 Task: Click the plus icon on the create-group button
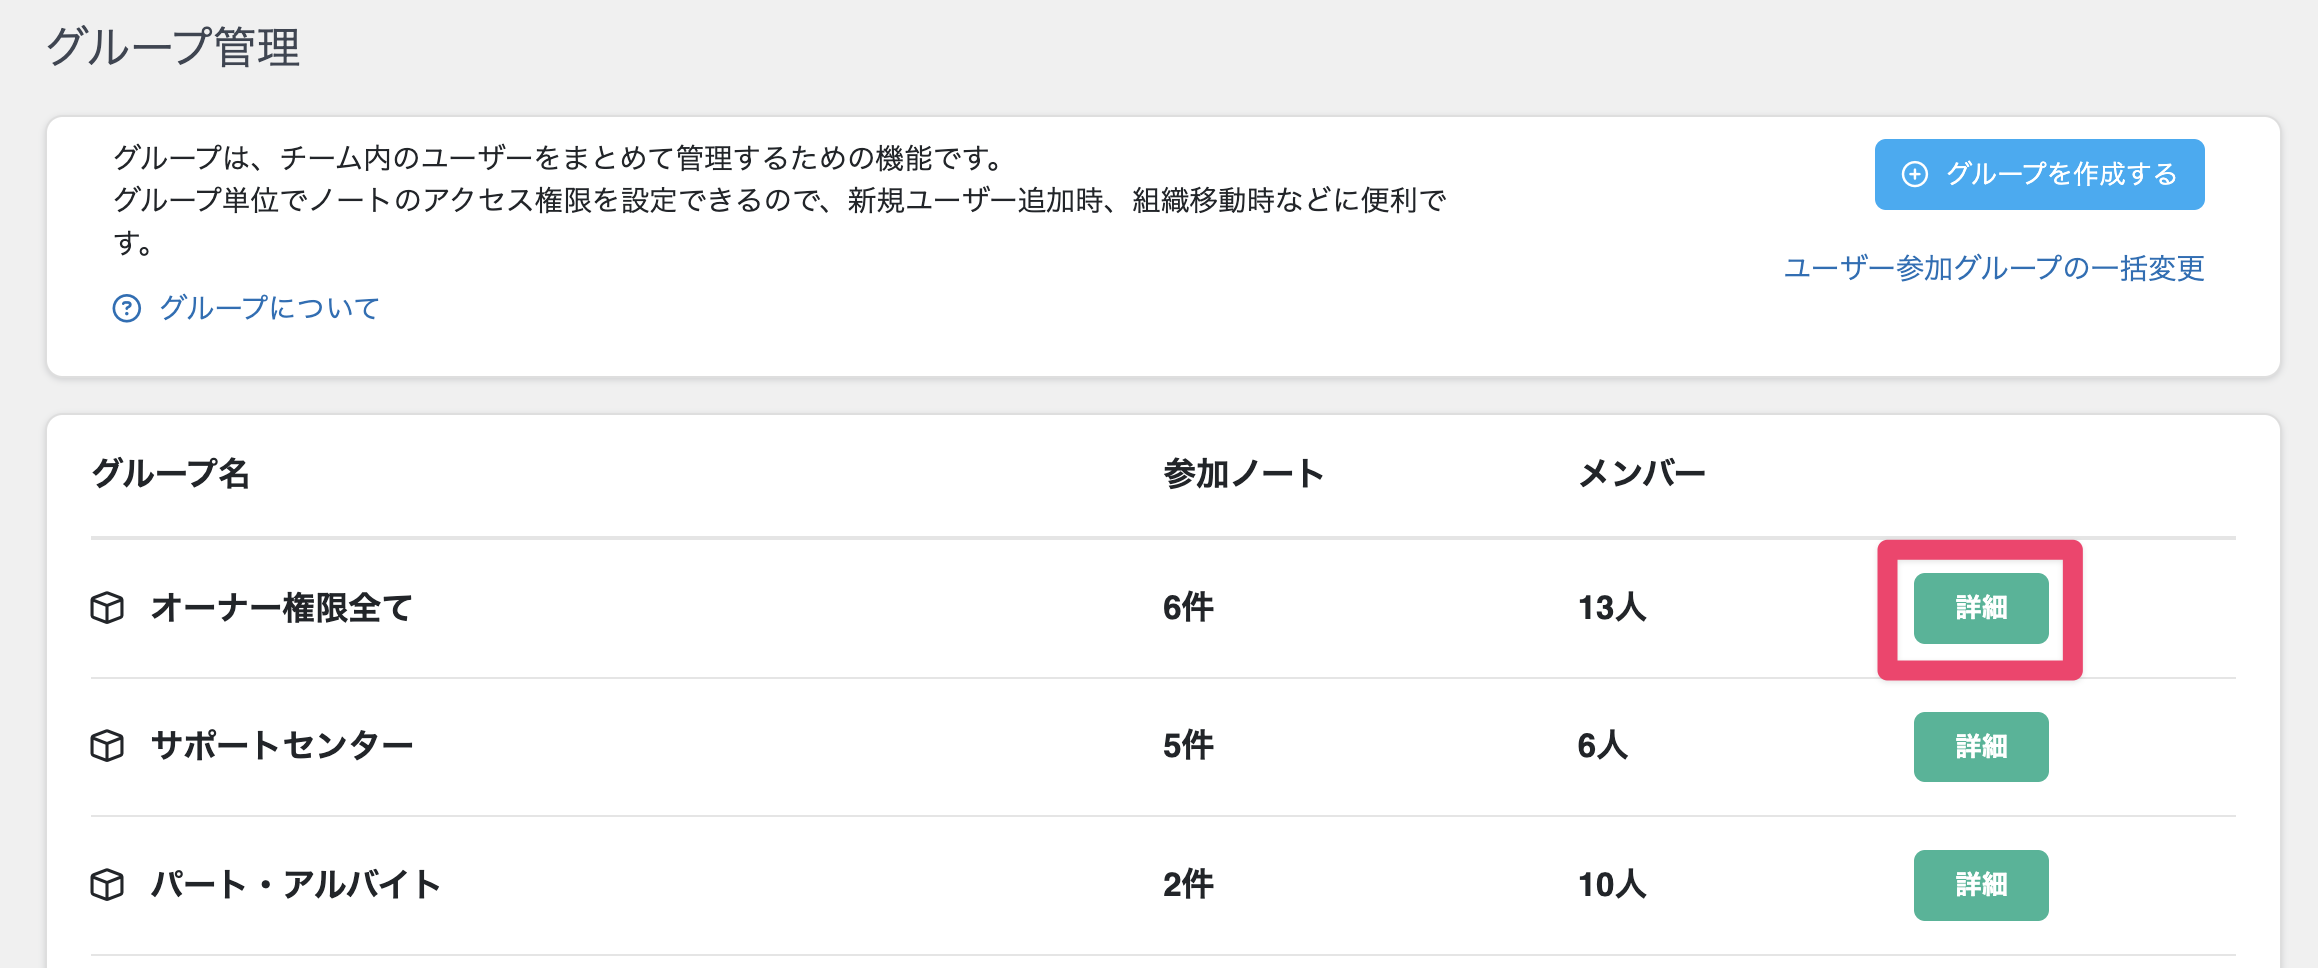tap(1914, 175)
